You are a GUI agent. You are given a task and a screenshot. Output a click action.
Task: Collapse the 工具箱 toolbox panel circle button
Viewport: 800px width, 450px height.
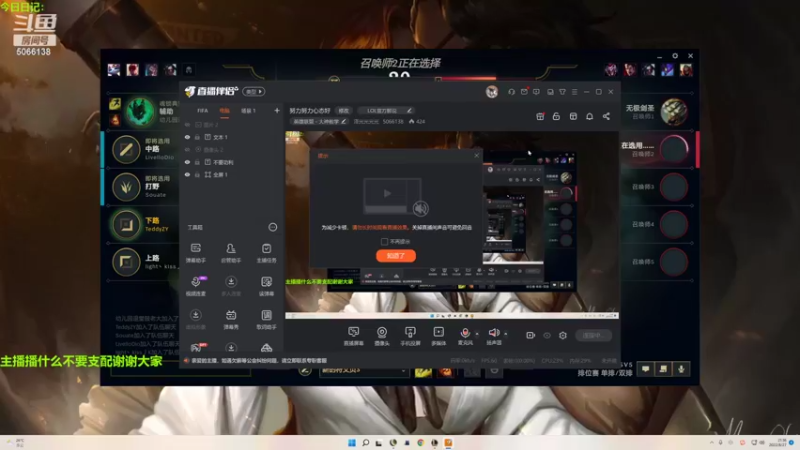[273, 227]
